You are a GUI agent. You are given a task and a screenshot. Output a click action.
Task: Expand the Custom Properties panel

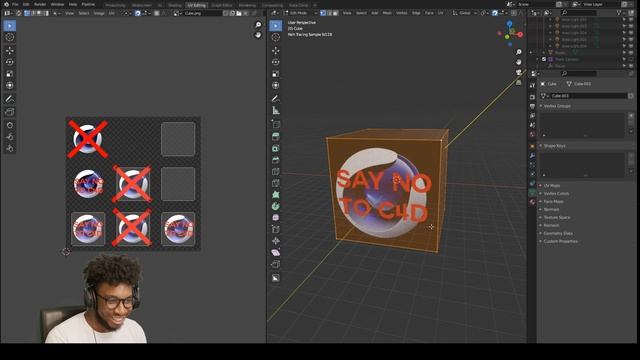[560, 241]
